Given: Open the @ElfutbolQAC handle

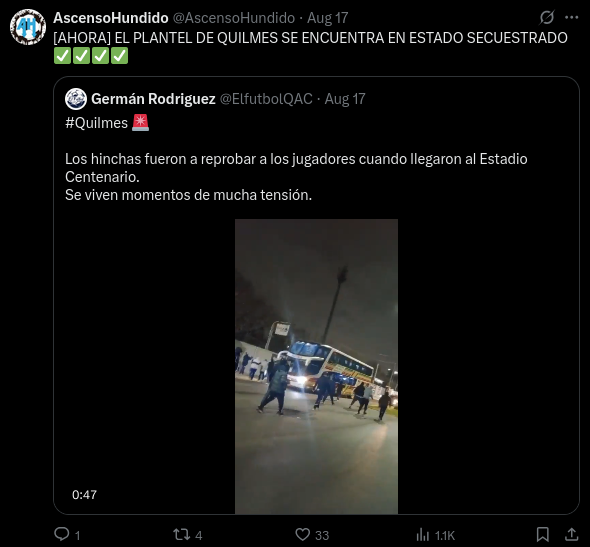Looking at the screenshot, I should pyautogui.click(x=266, y=99).
